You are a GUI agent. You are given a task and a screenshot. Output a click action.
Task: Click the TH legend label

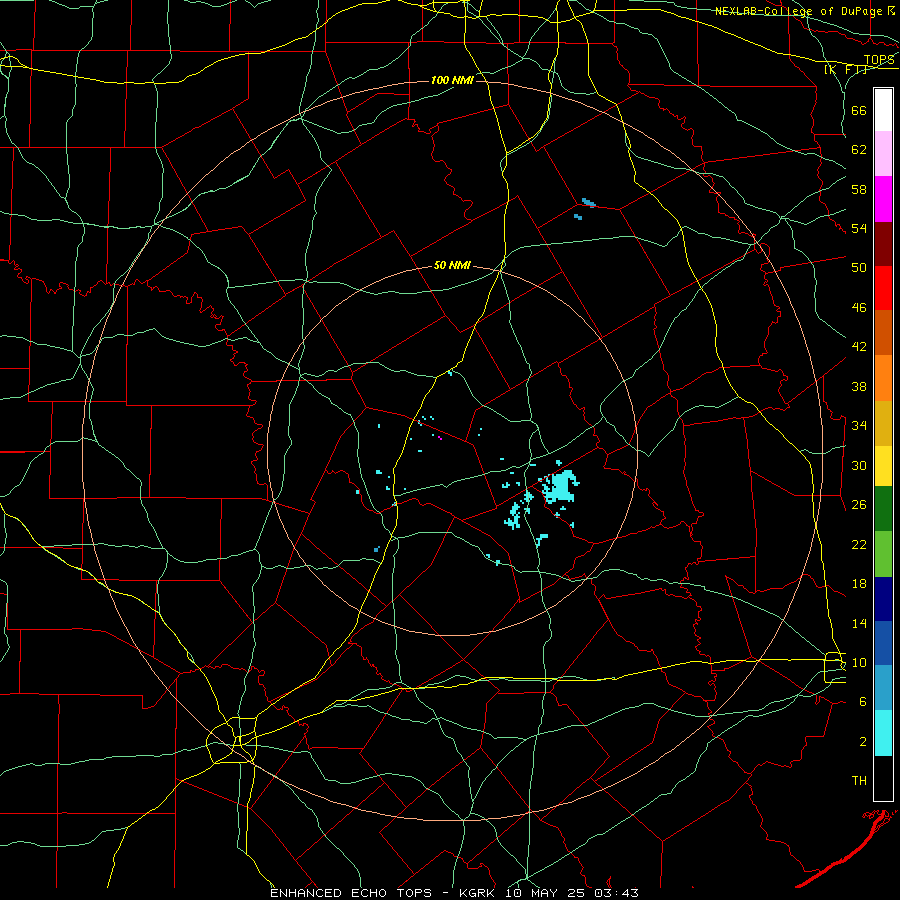(859, 781)
